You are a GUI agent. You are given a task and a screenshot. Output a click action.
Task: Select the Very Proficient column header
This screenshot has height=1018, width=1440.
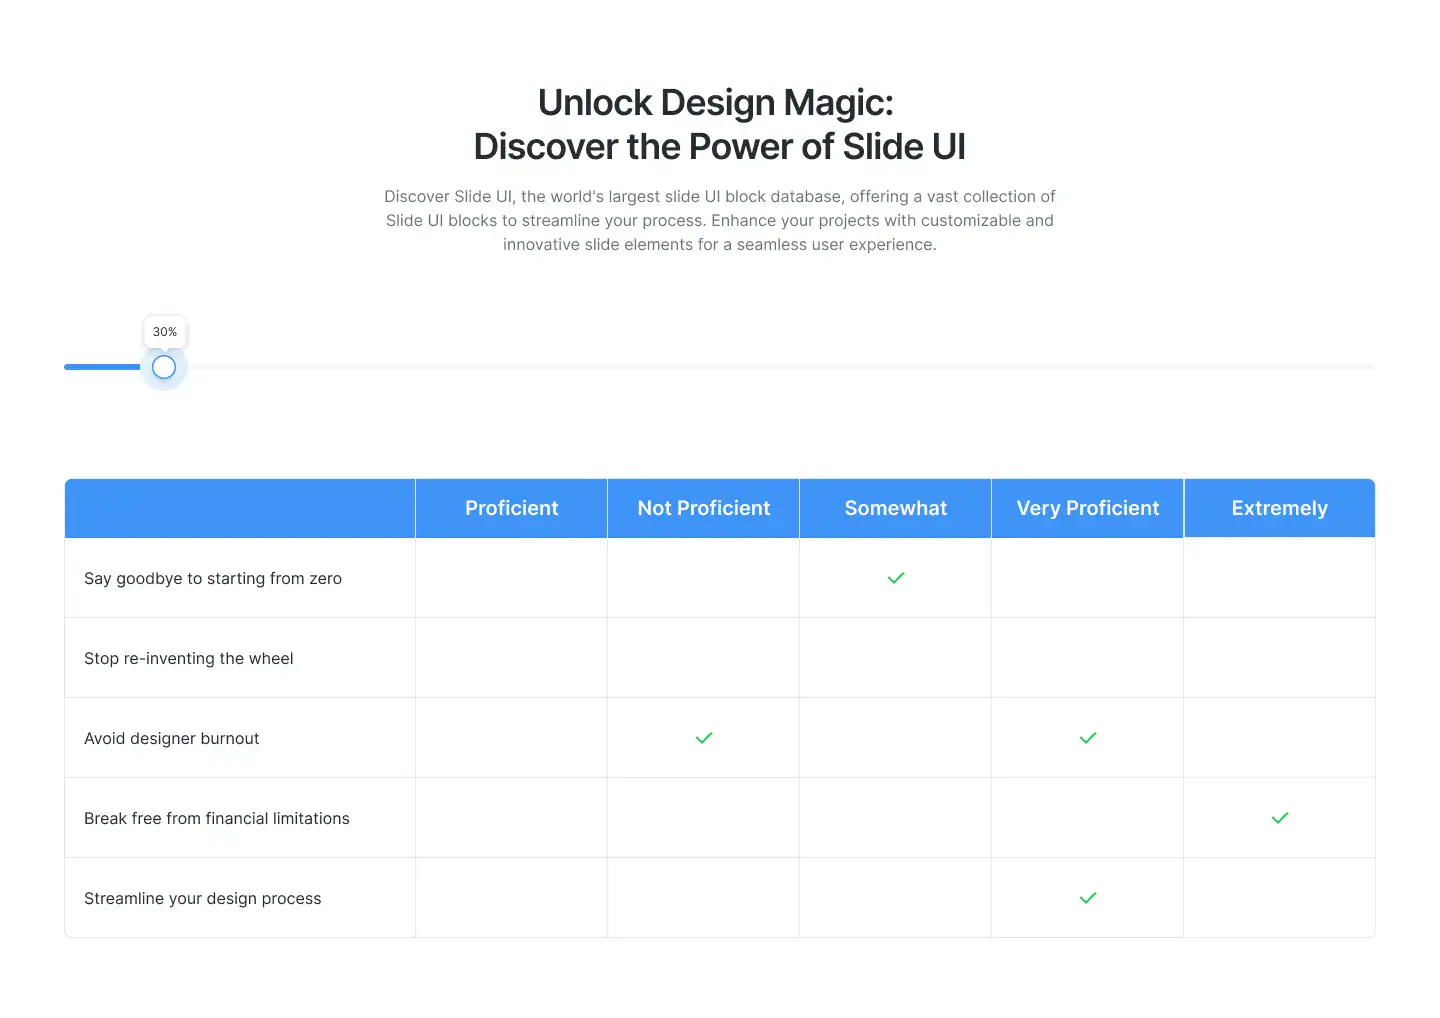click(x=1088, y=508)
